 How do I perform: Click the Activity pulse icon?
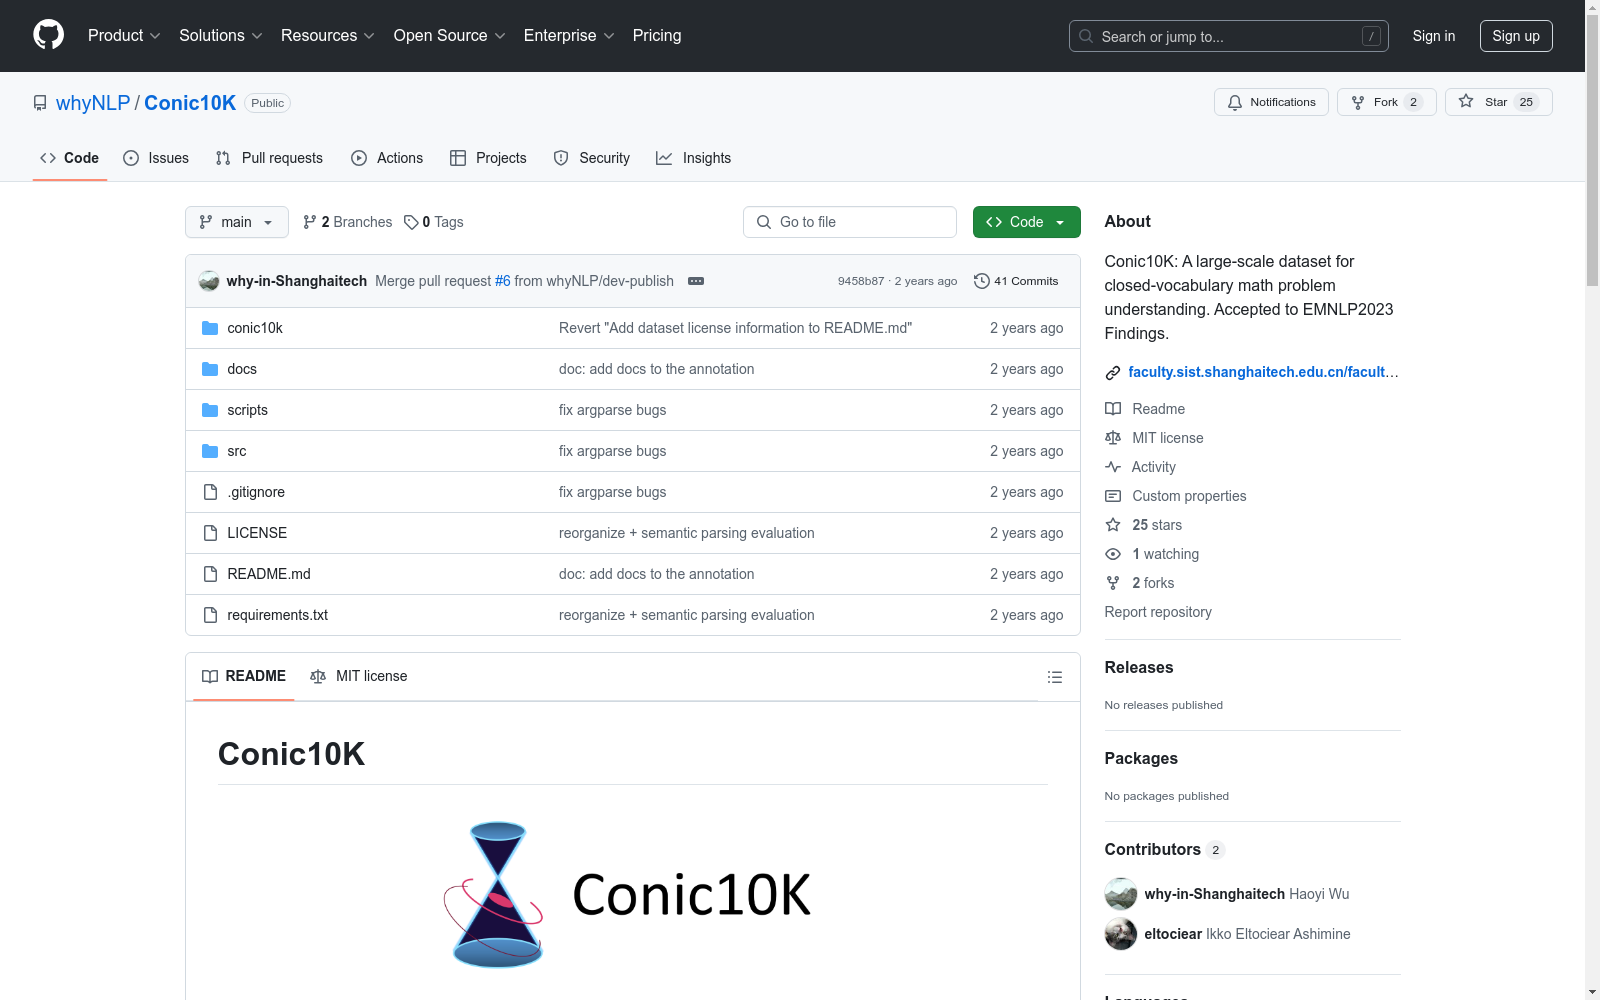coord(1113,467)
